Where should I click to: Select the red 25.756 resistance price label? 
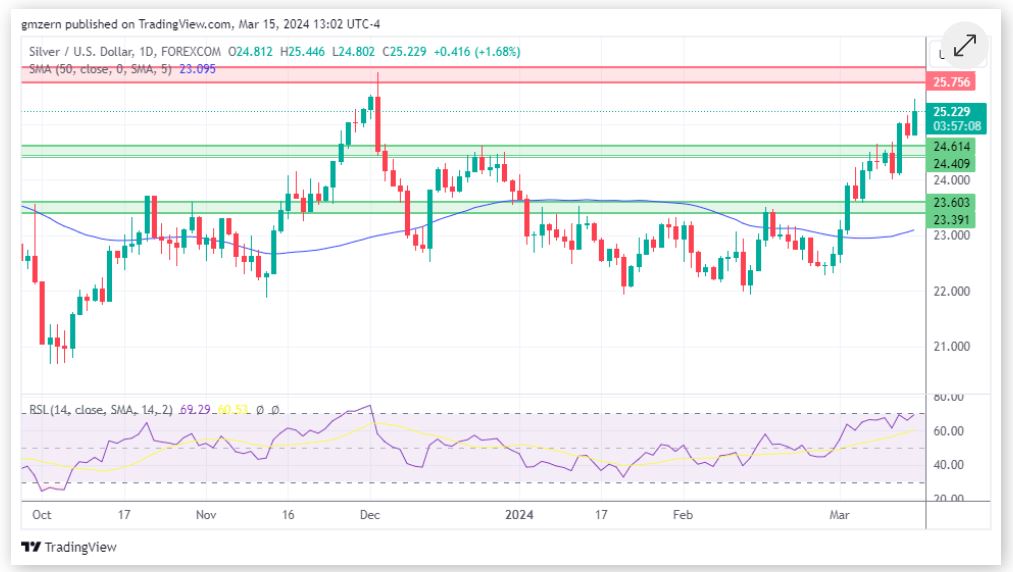click(951, 82)
